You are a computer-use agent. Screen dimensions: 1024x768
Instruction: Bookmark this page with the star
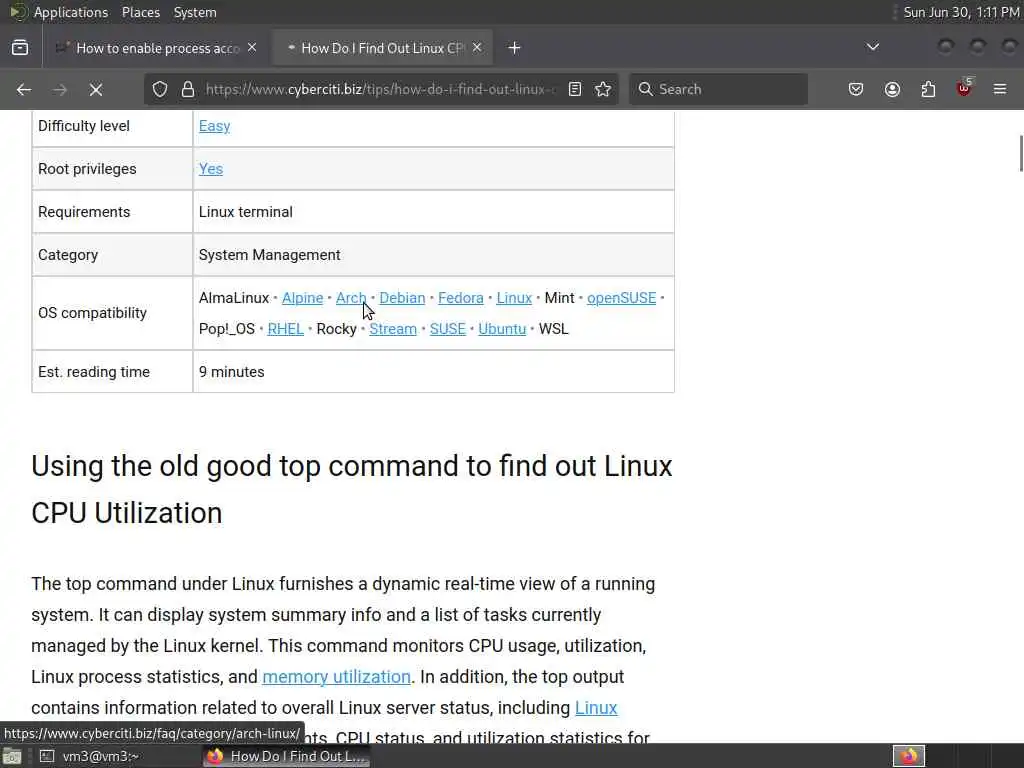pyautogui.click(x=603, y=89)
